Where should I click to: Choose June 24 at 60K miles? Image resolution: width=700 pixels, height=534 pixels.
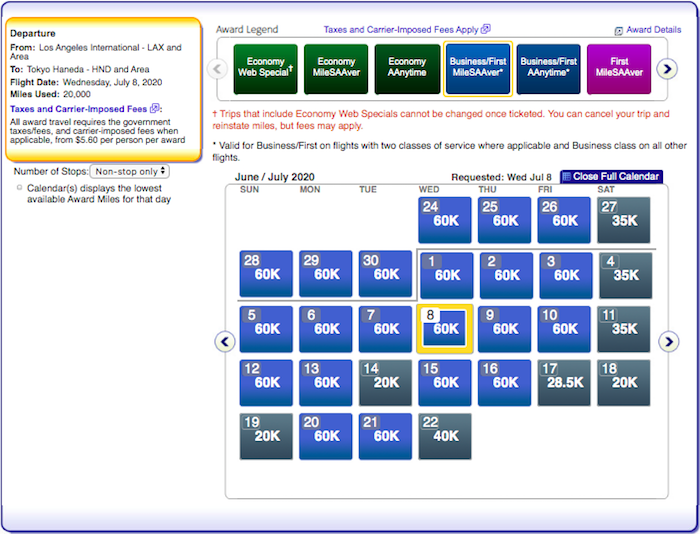coord(445,220)
